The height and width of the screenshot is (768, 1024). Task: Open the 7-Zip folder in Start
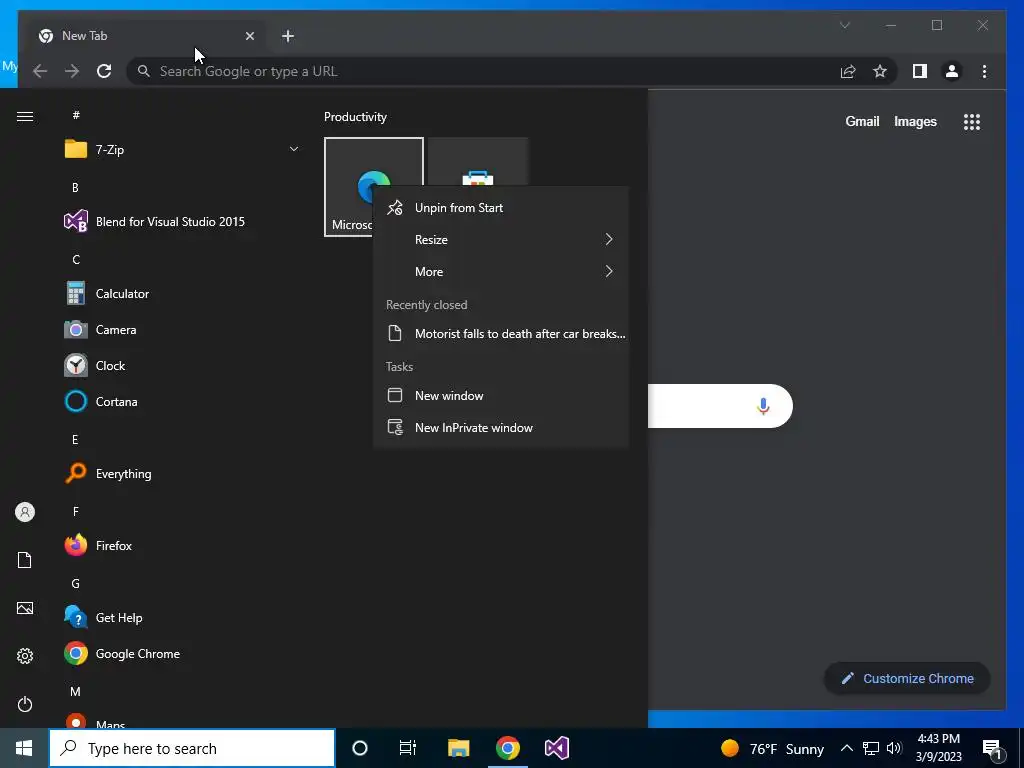pyautogui.click(x=181, y=150)
